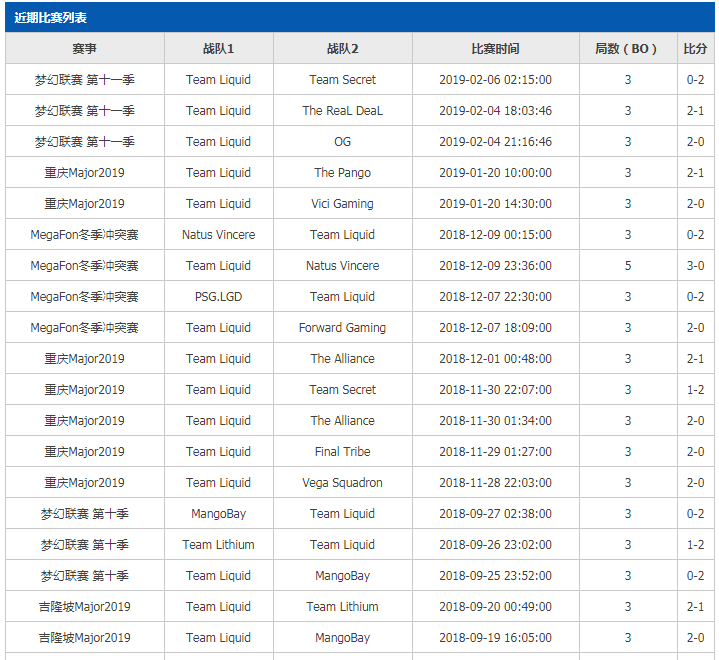Click Team Secret in the 2018-11-30 row
Screen dimensions: 719x660
click(x=342, y=390)
